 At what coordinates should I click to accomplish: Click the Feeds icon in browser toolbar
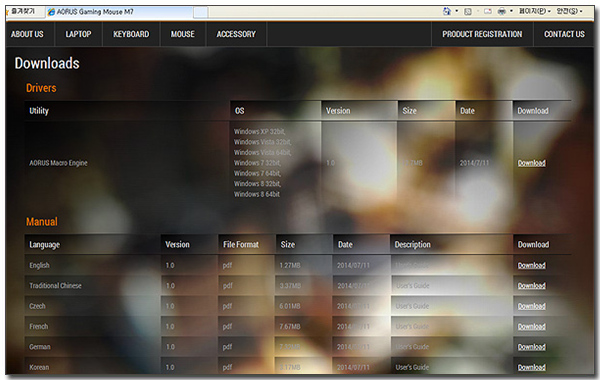point(468,11)
